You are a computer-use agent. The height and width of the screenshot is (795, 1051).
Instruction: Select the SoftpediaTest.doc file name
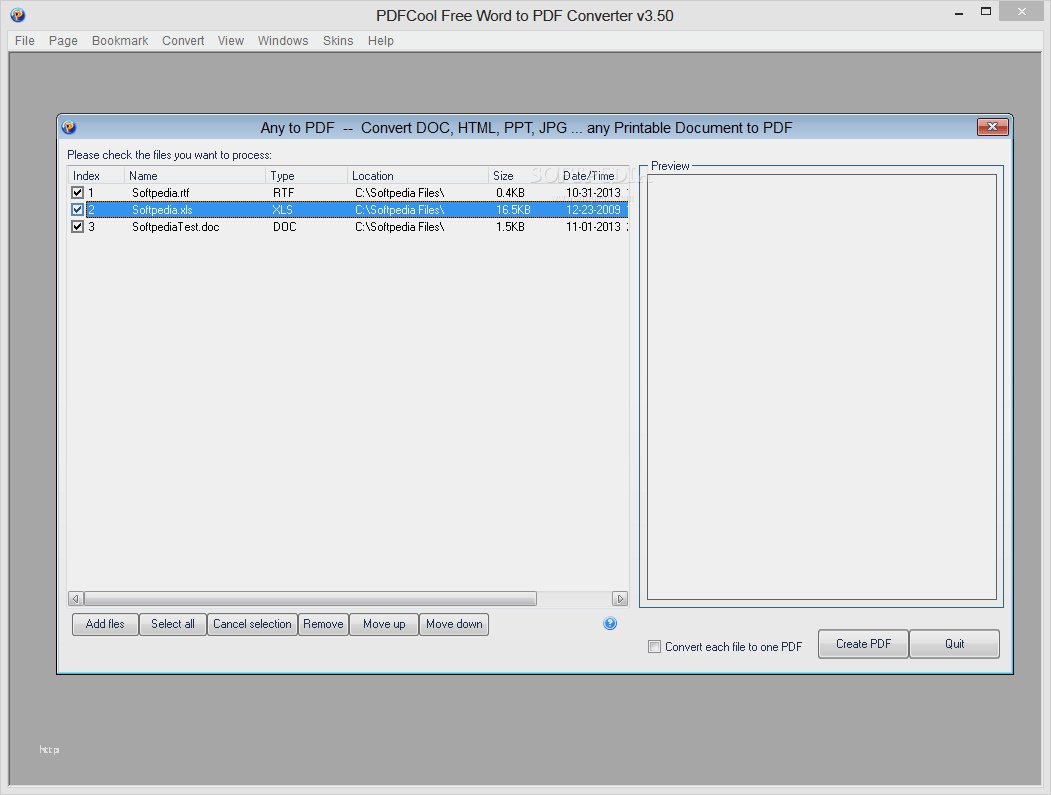tap(176, 227)
